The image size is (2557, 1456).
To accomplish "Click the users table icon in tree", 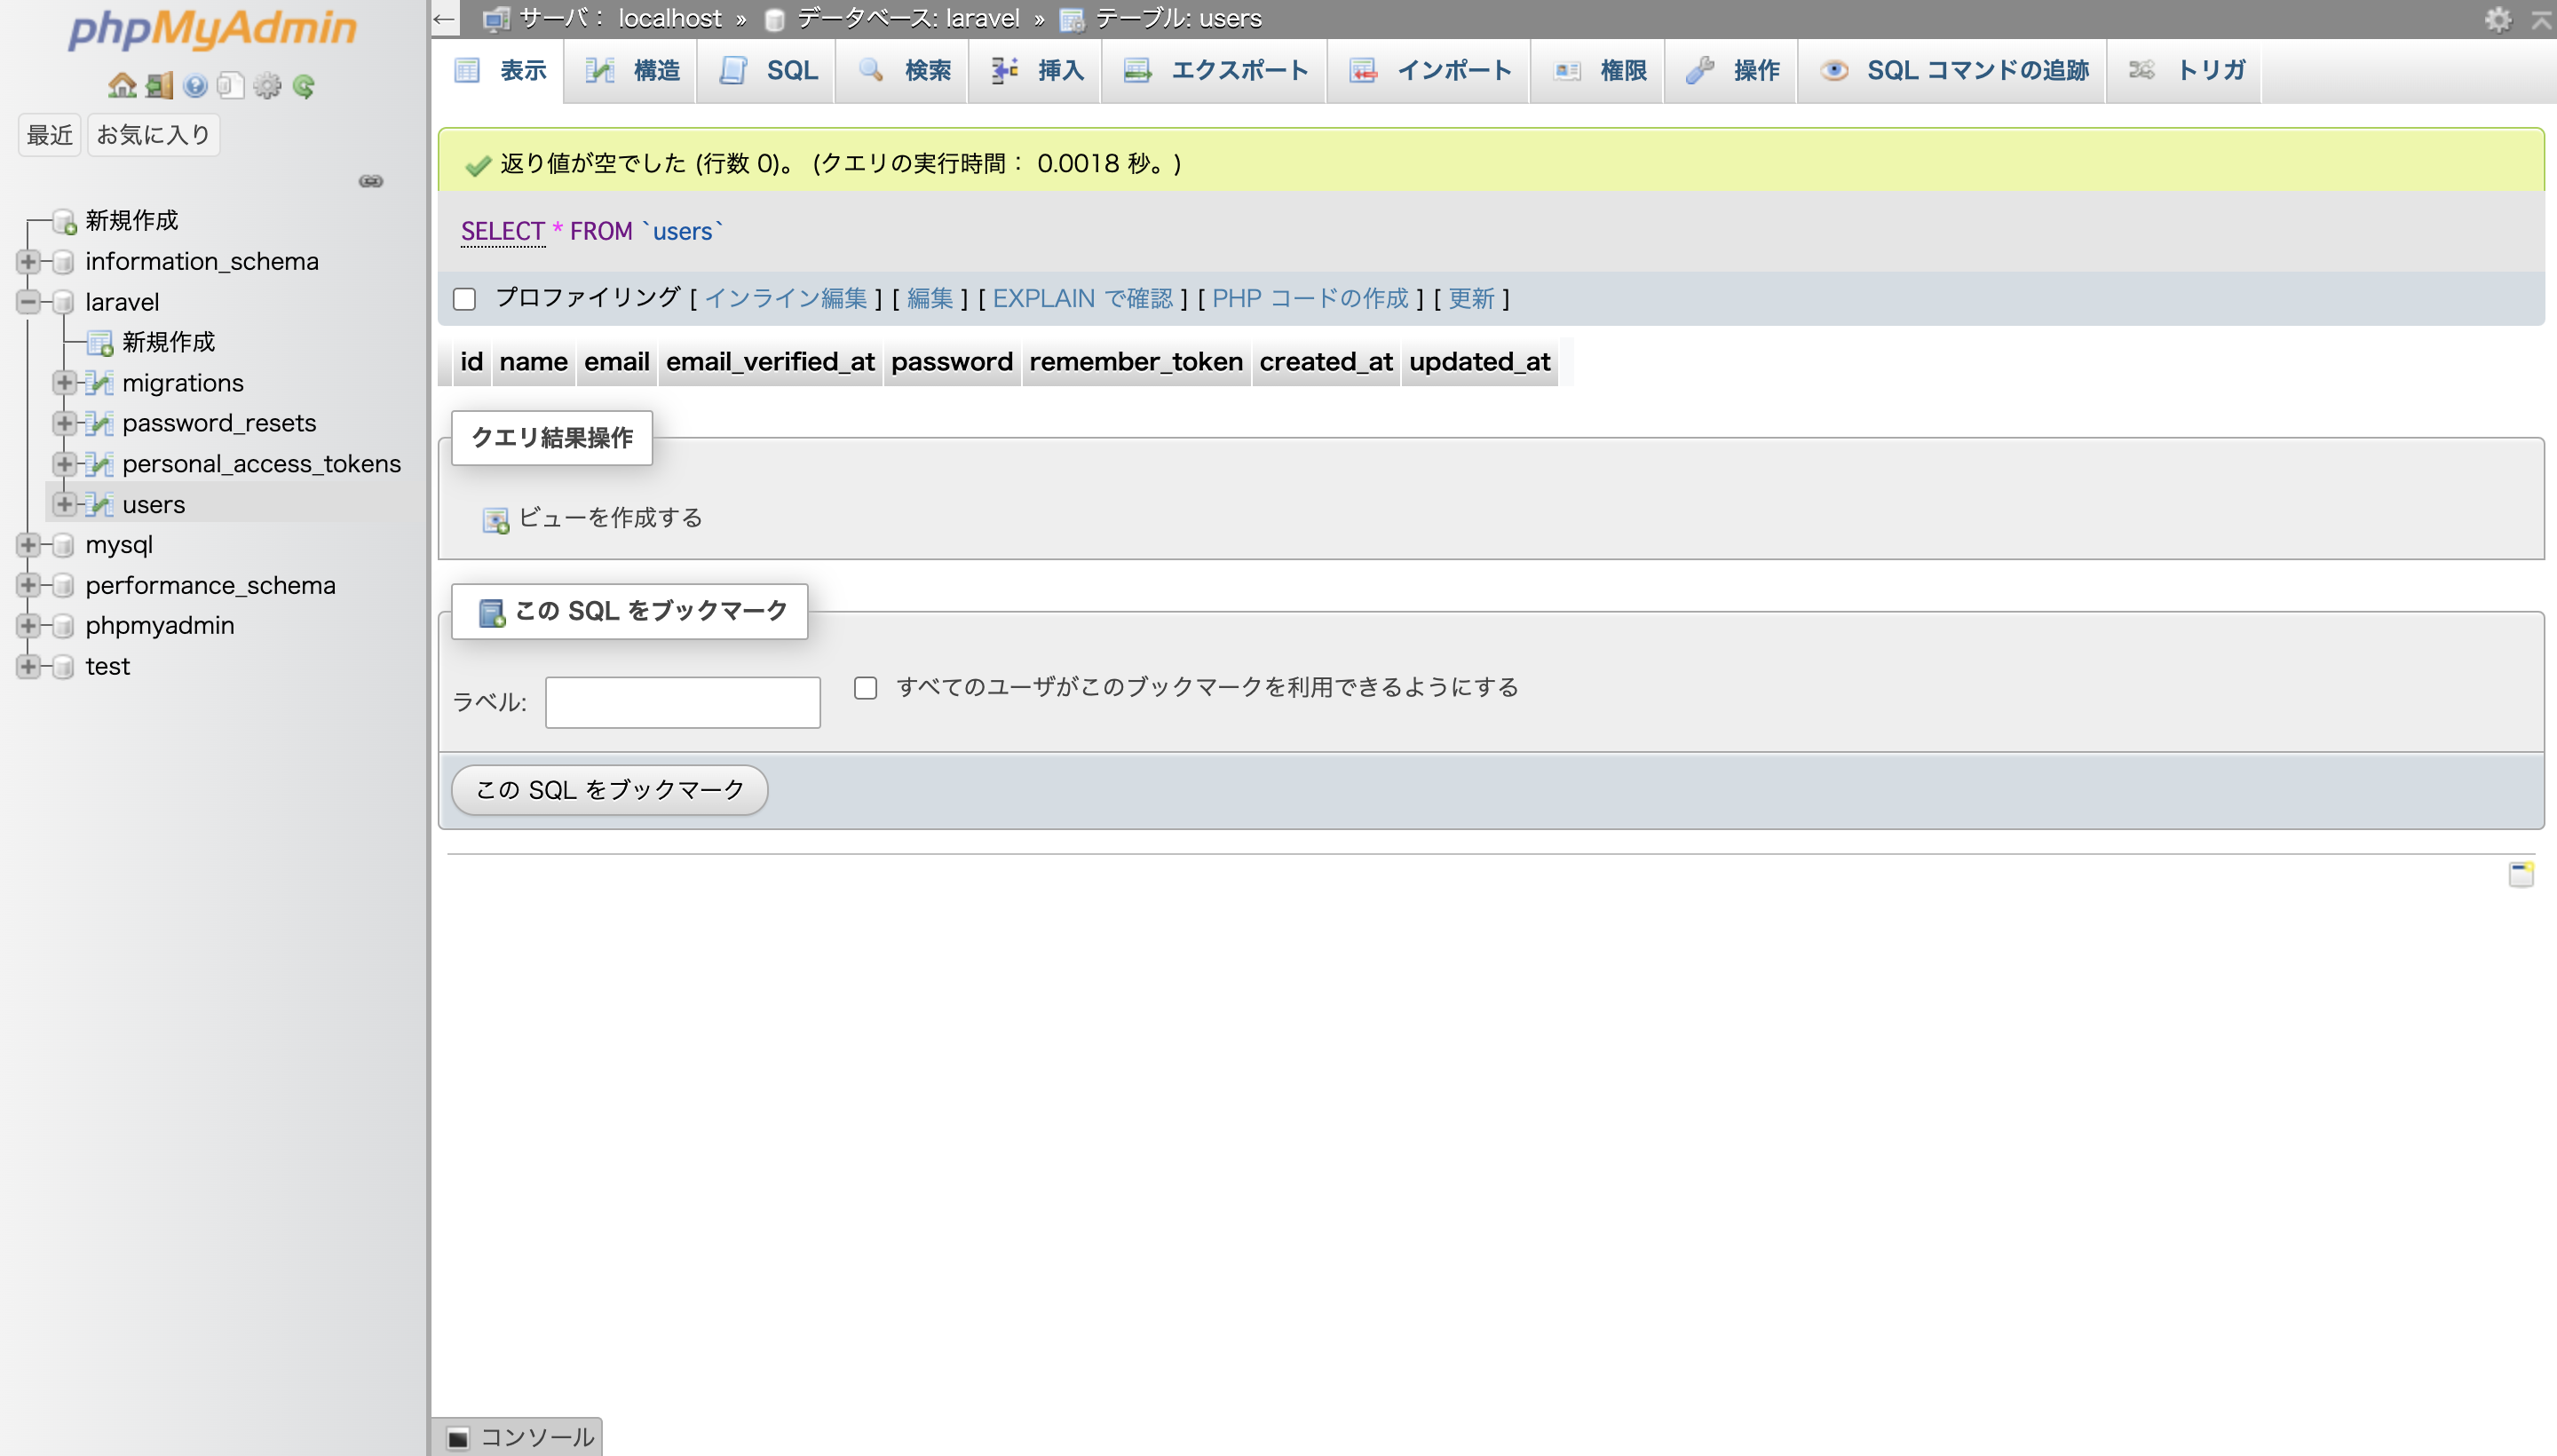I will (x=99, y=505).
